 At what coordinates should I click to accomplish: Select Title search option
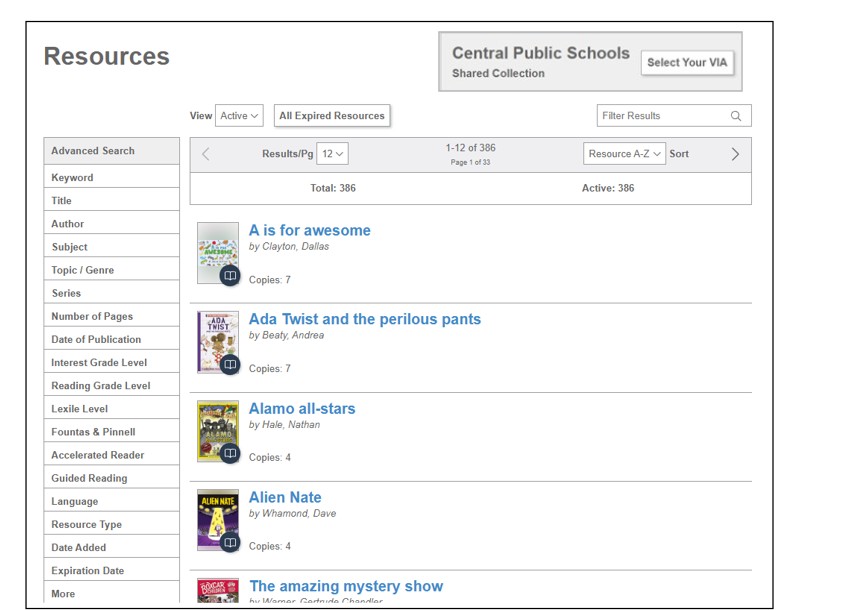pyautogui.click(x=112, y=200)
